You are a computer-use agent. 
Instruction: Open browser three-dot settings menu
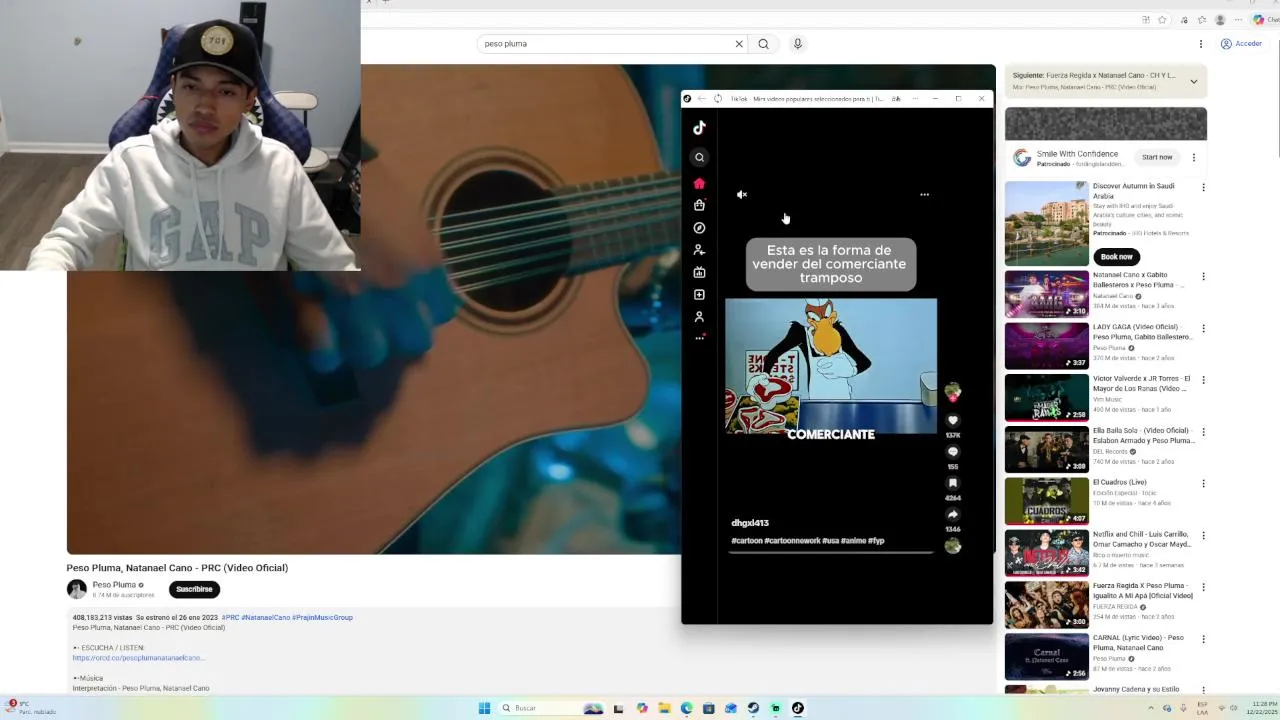coord(1238,20)
